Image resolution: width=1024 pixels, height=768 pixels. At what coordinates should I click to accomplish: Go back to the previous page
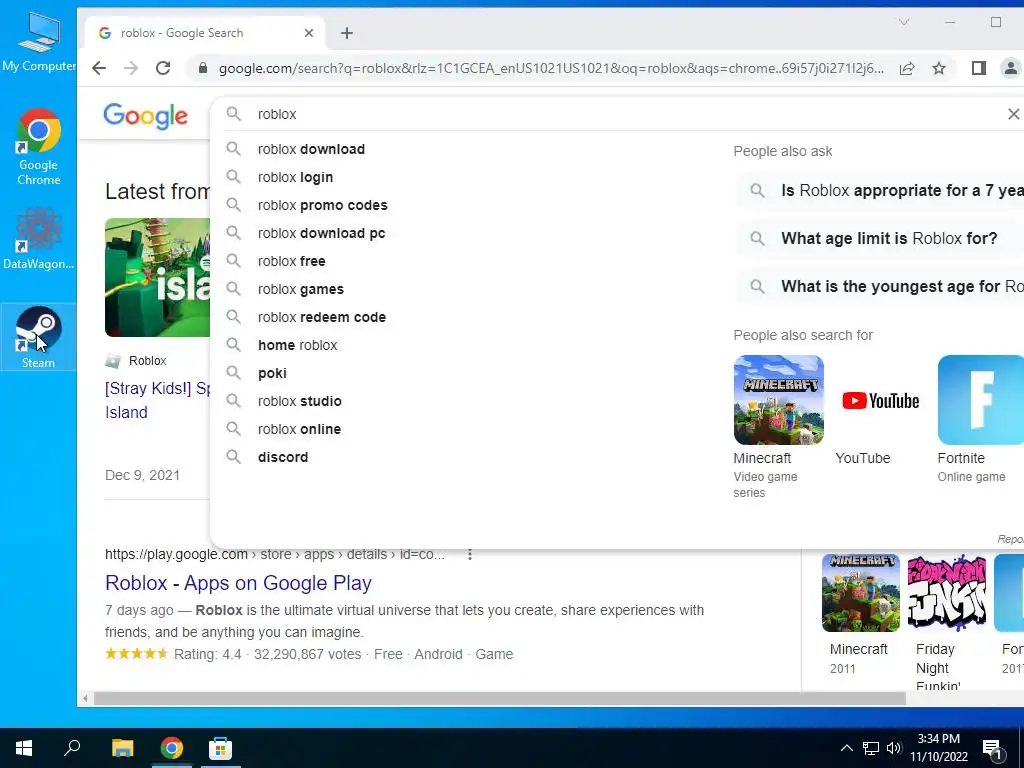tap(99, 68)
